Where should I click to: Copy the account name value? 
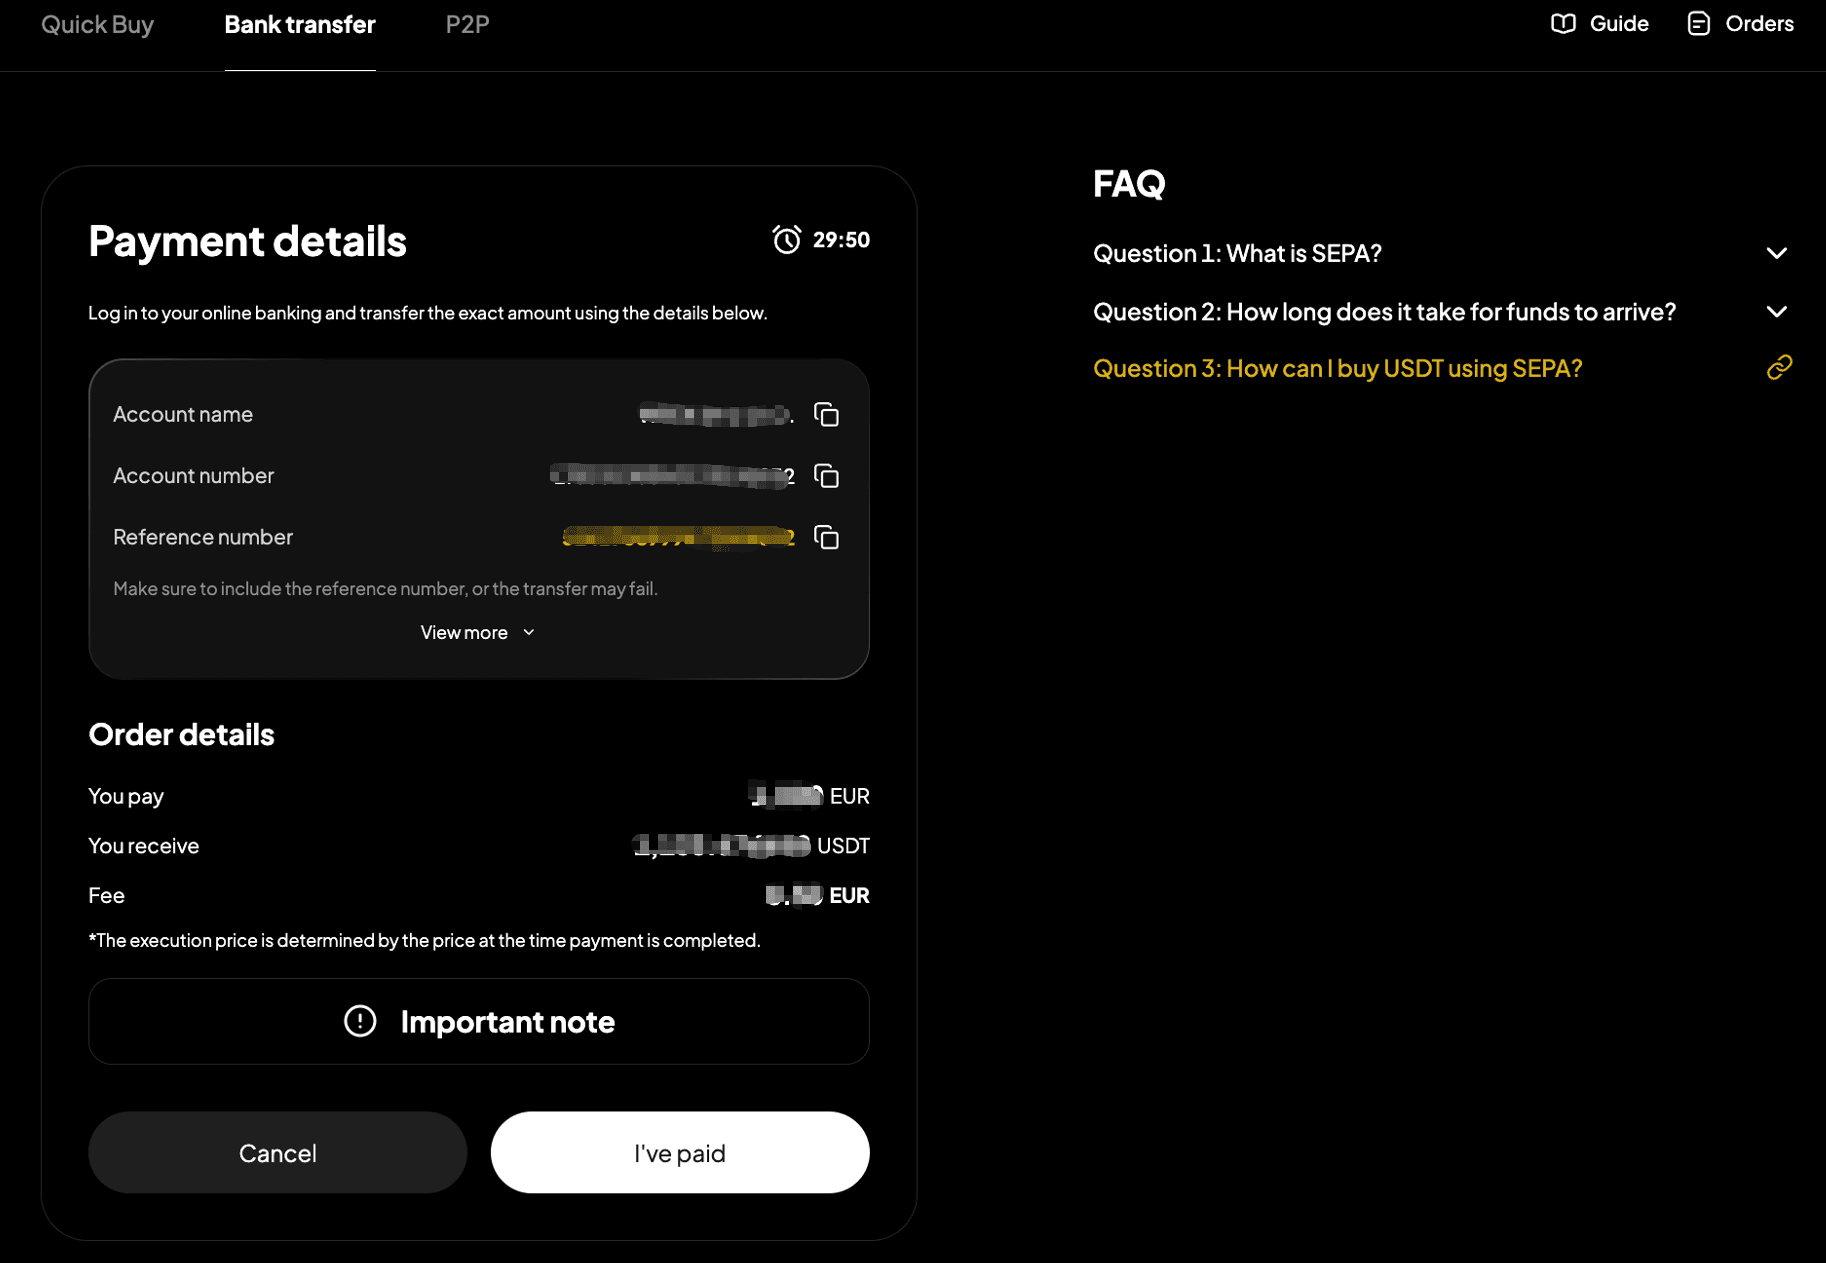(826, 414)
